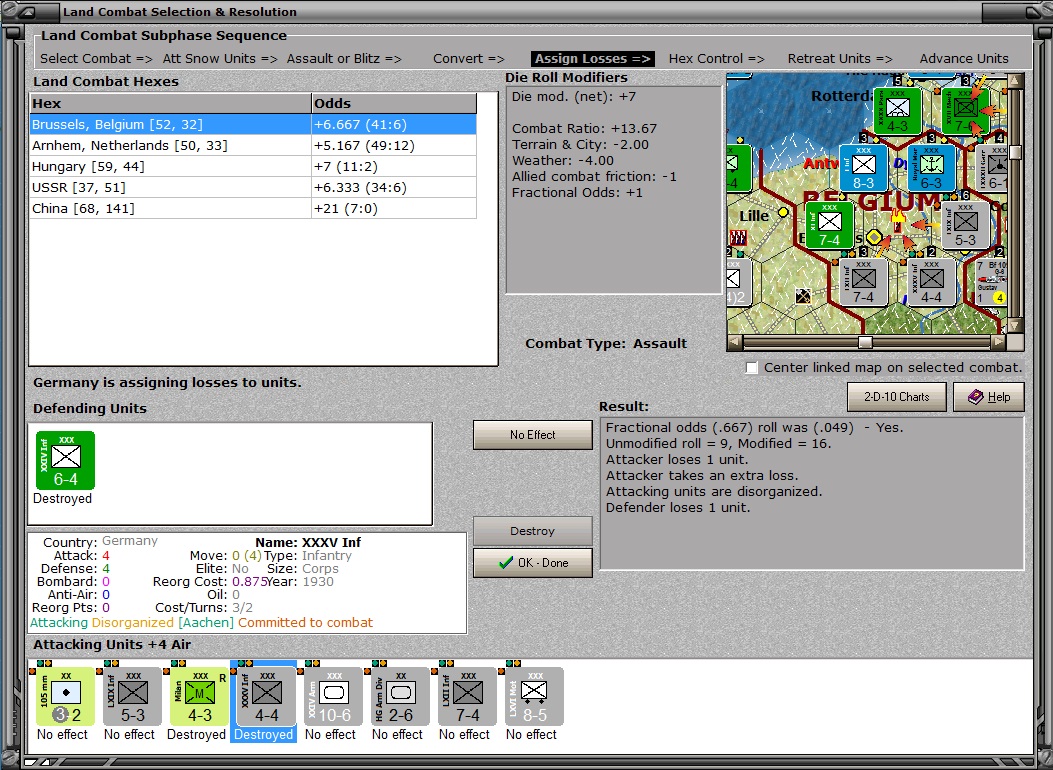Select the LXIX Inf 5-3 attacking unit

point(132,696)
